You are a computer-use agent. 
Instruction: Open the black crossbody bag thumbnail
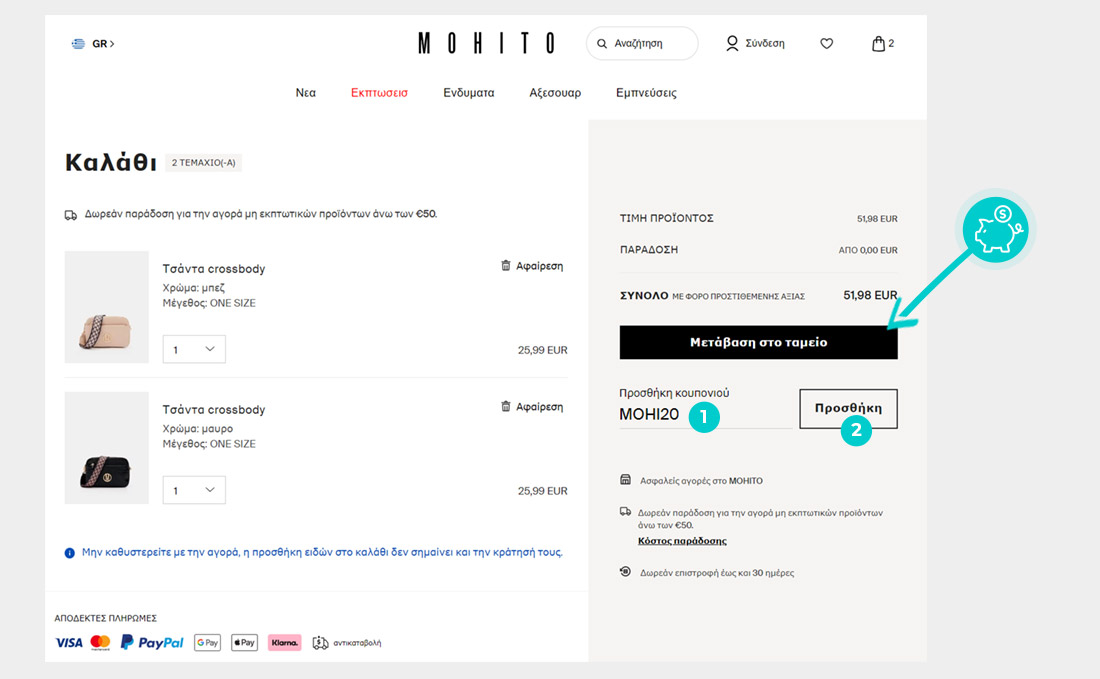click(x=107, y=448)
